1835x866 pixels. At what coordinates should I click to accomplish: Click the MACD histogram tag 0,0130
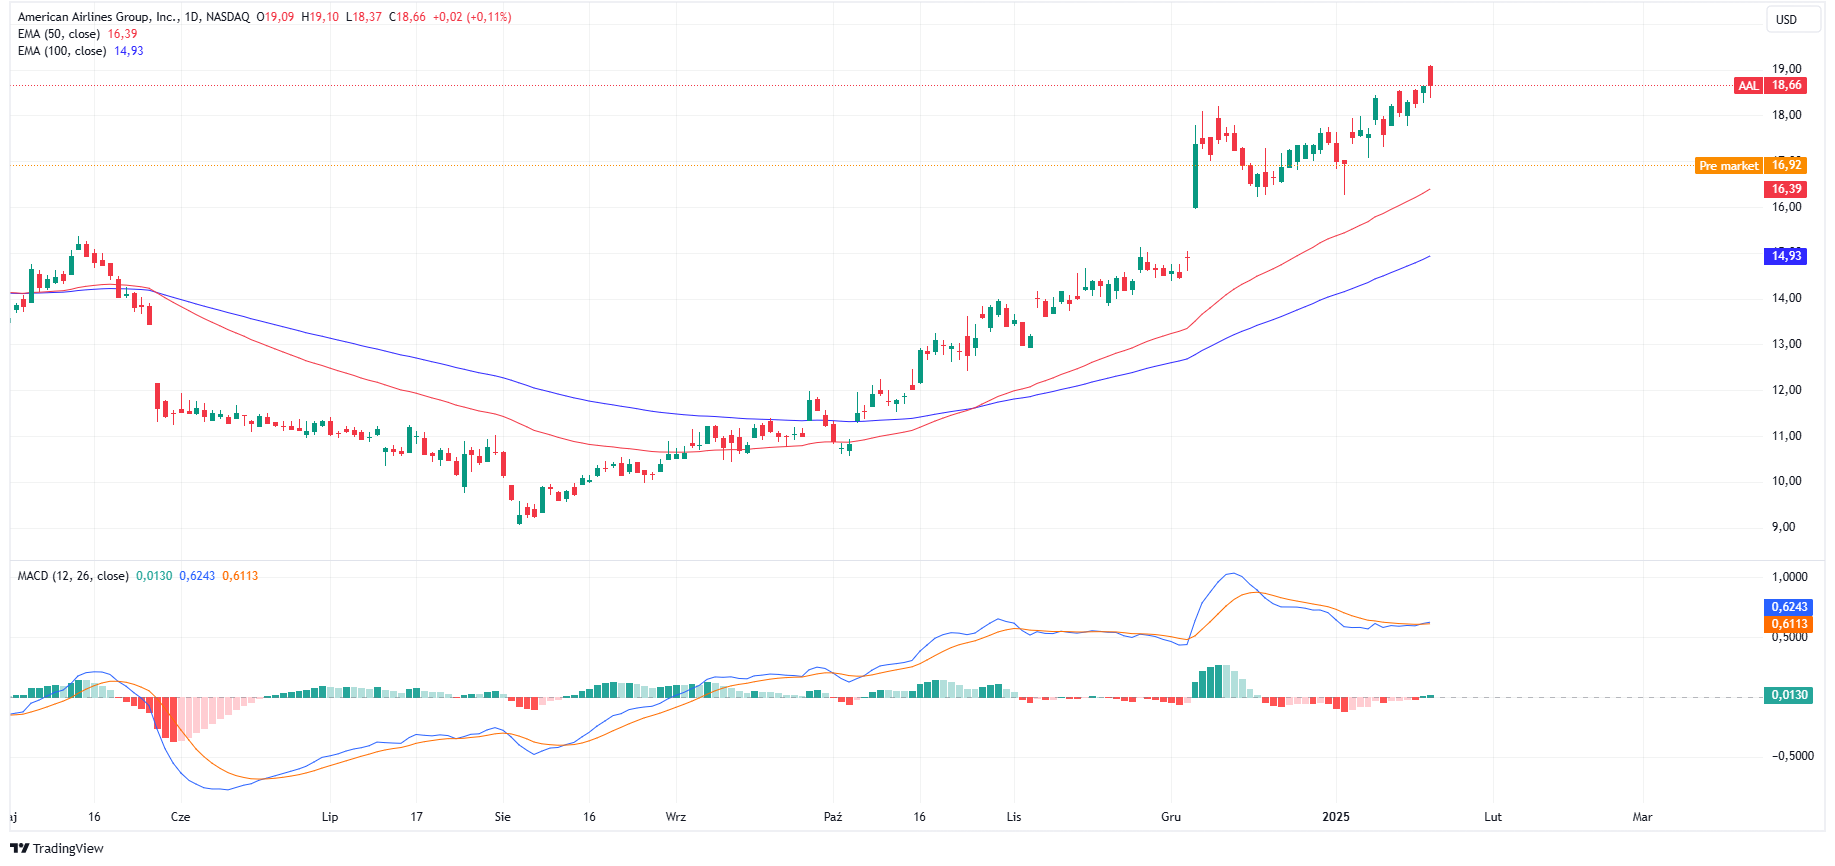pyautogui.click(x=1789, y=695)
